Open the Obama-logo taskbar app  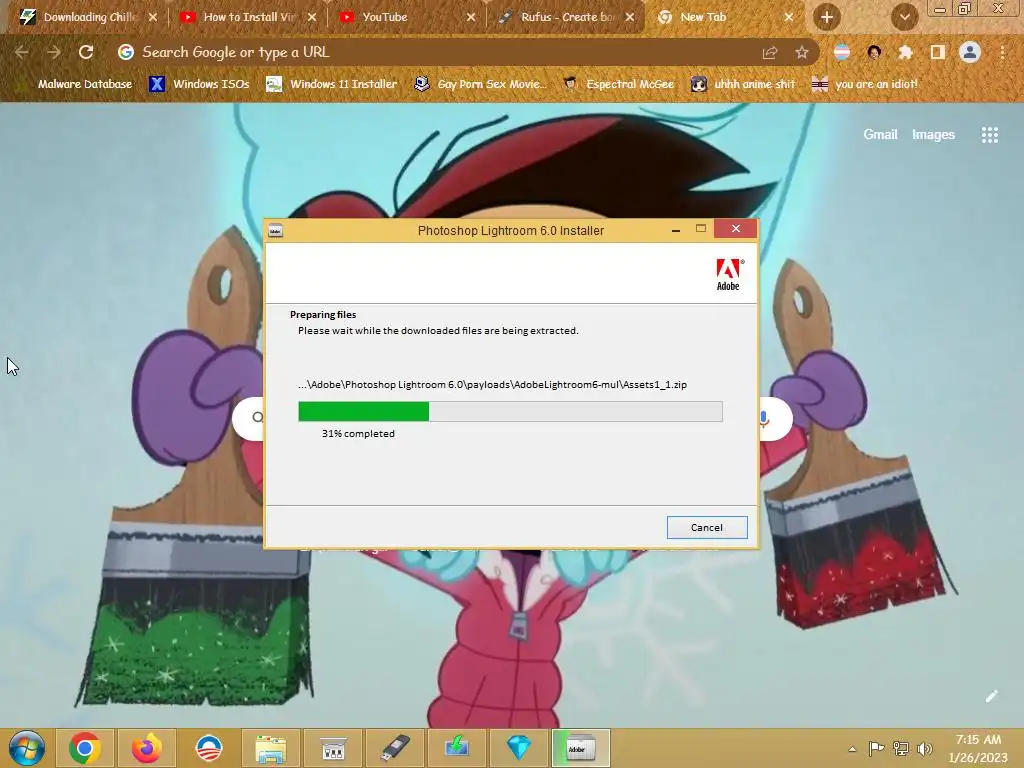pos(209,748)
